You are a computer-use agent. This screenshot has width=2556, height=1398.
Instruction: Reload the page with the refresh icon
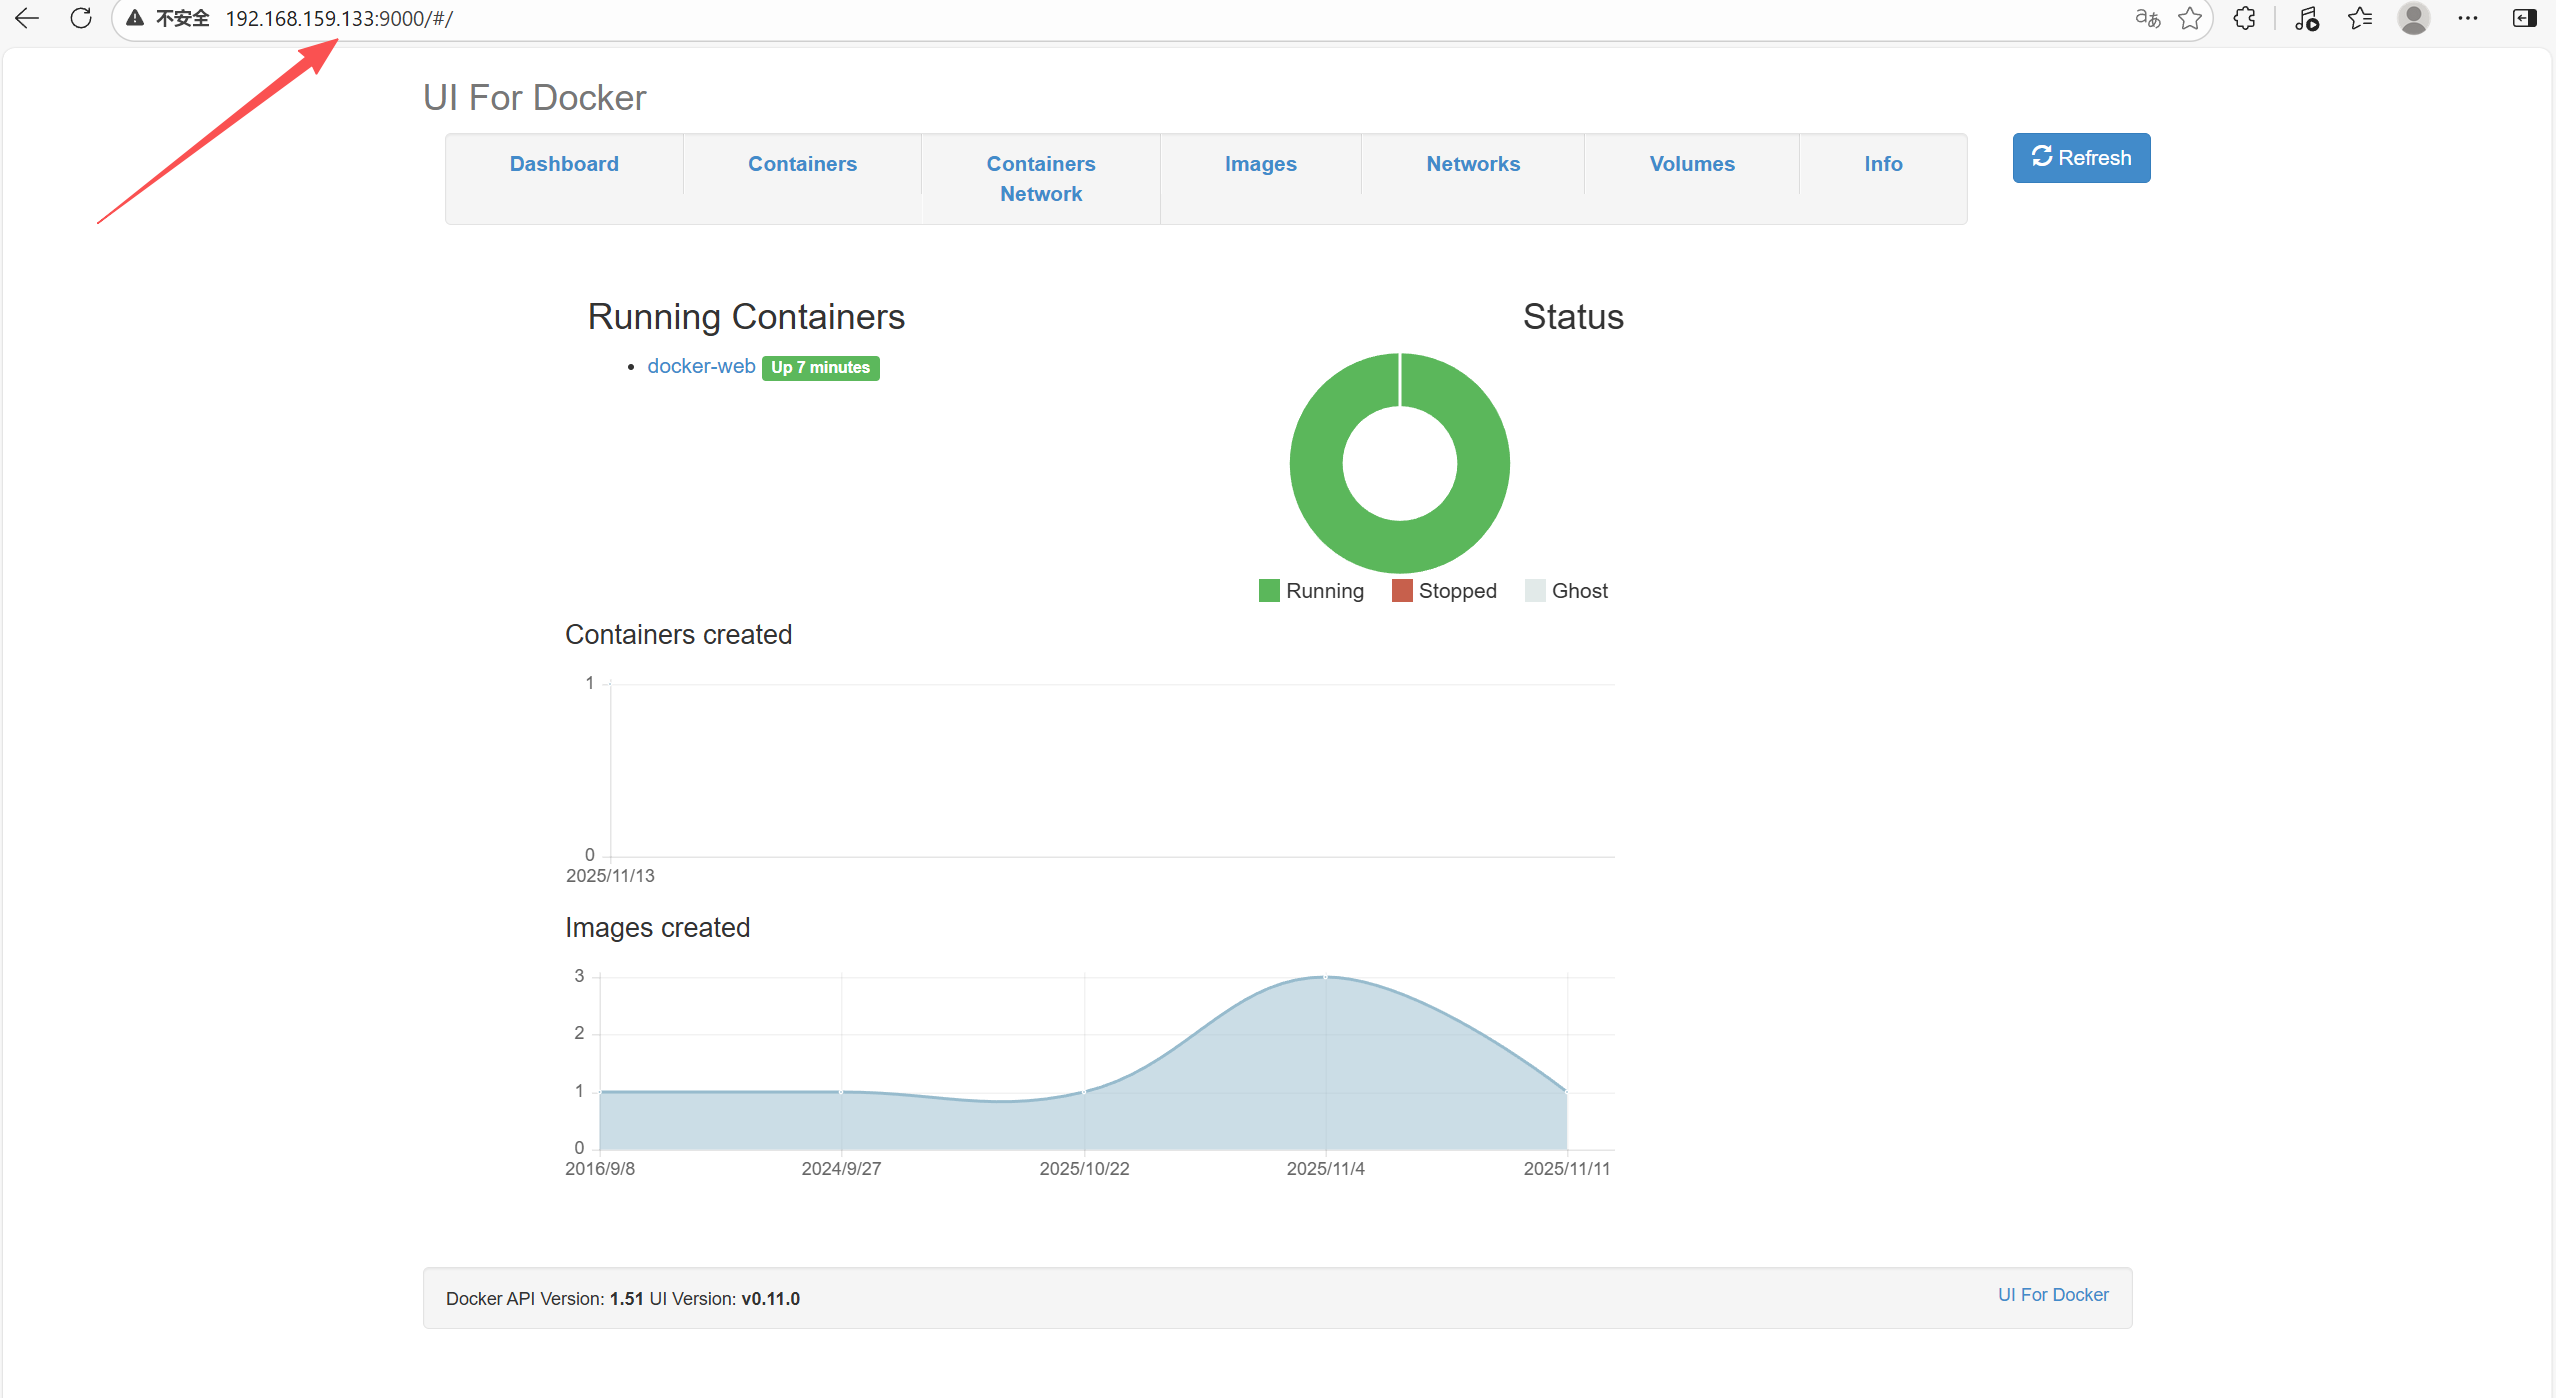pos(81,18)
